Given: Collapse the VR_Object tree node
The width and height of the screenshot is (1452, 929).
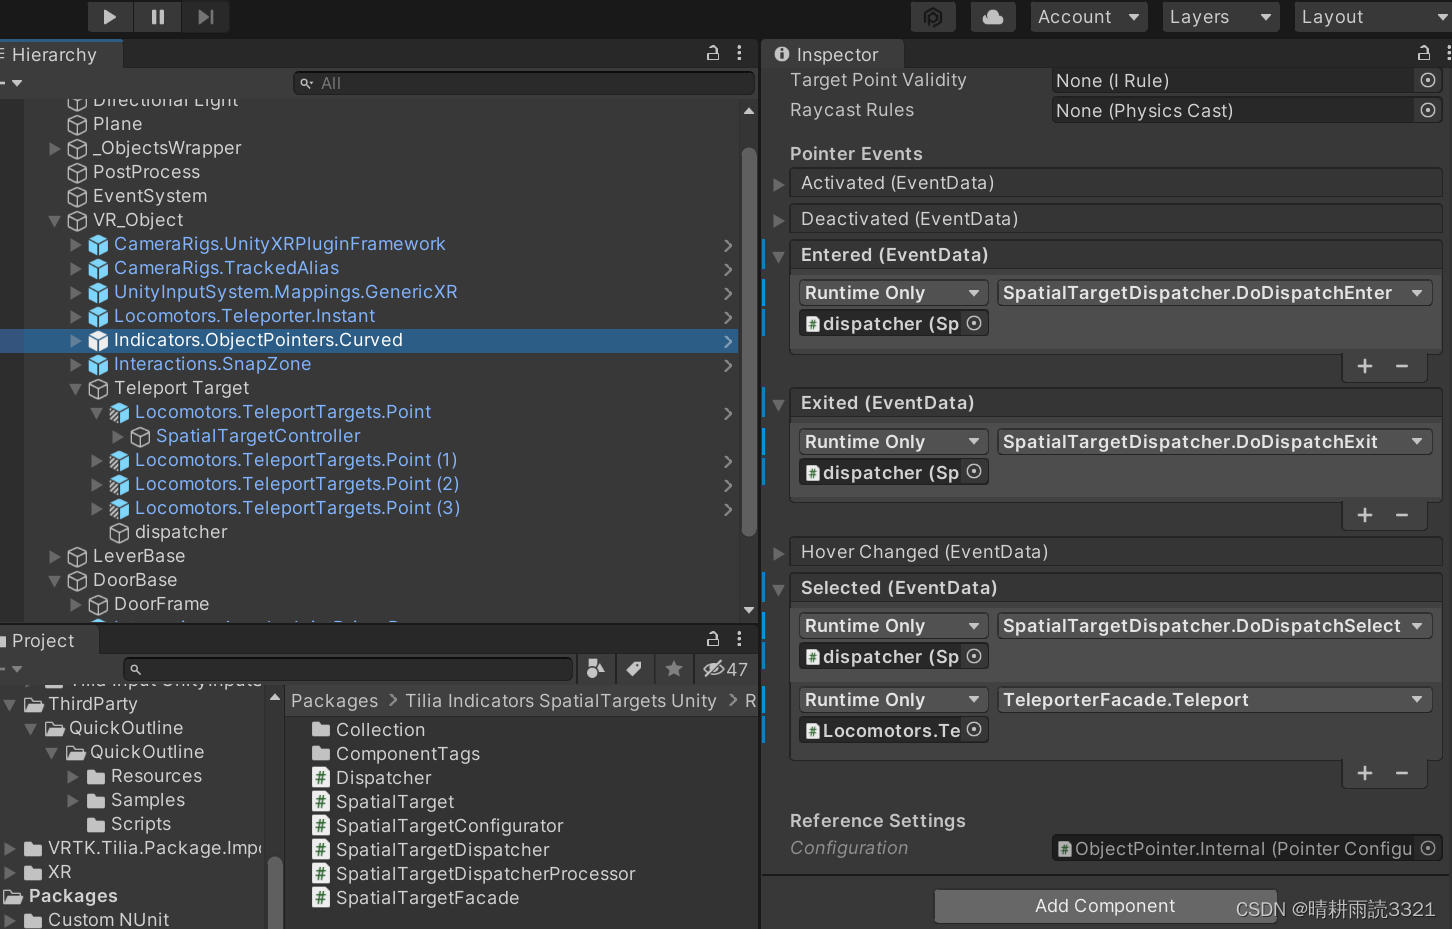Looking at the screenshot, I should (x=55, y=220).
